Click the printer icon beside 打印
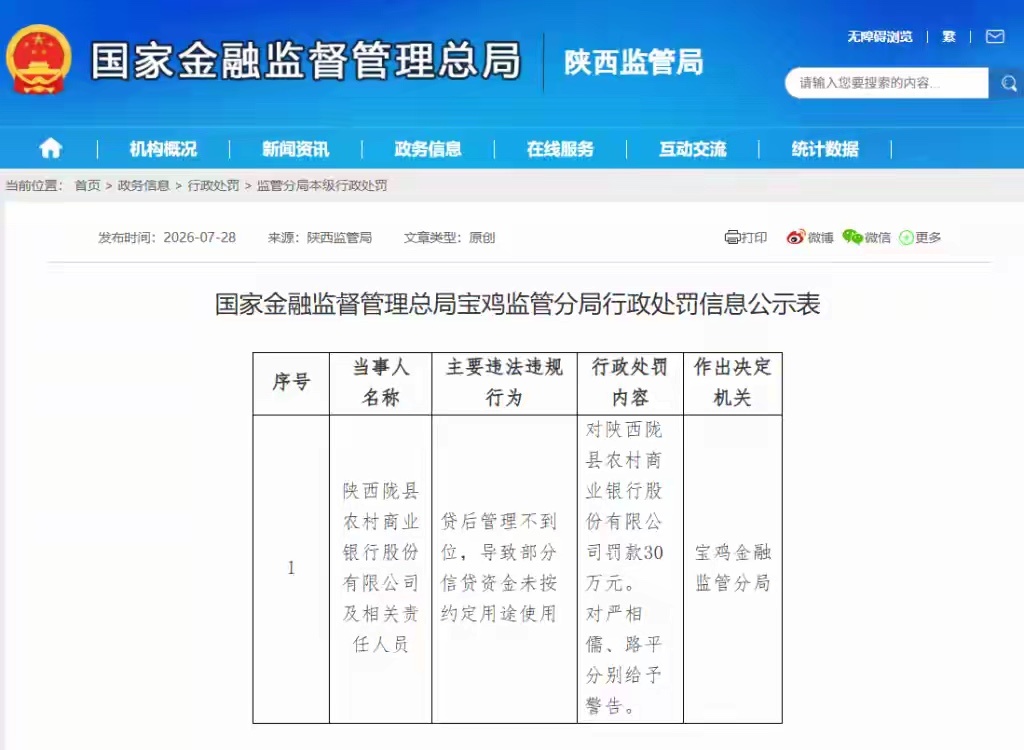This screenshot has height=750, width=1024. [x=732, y=237]
